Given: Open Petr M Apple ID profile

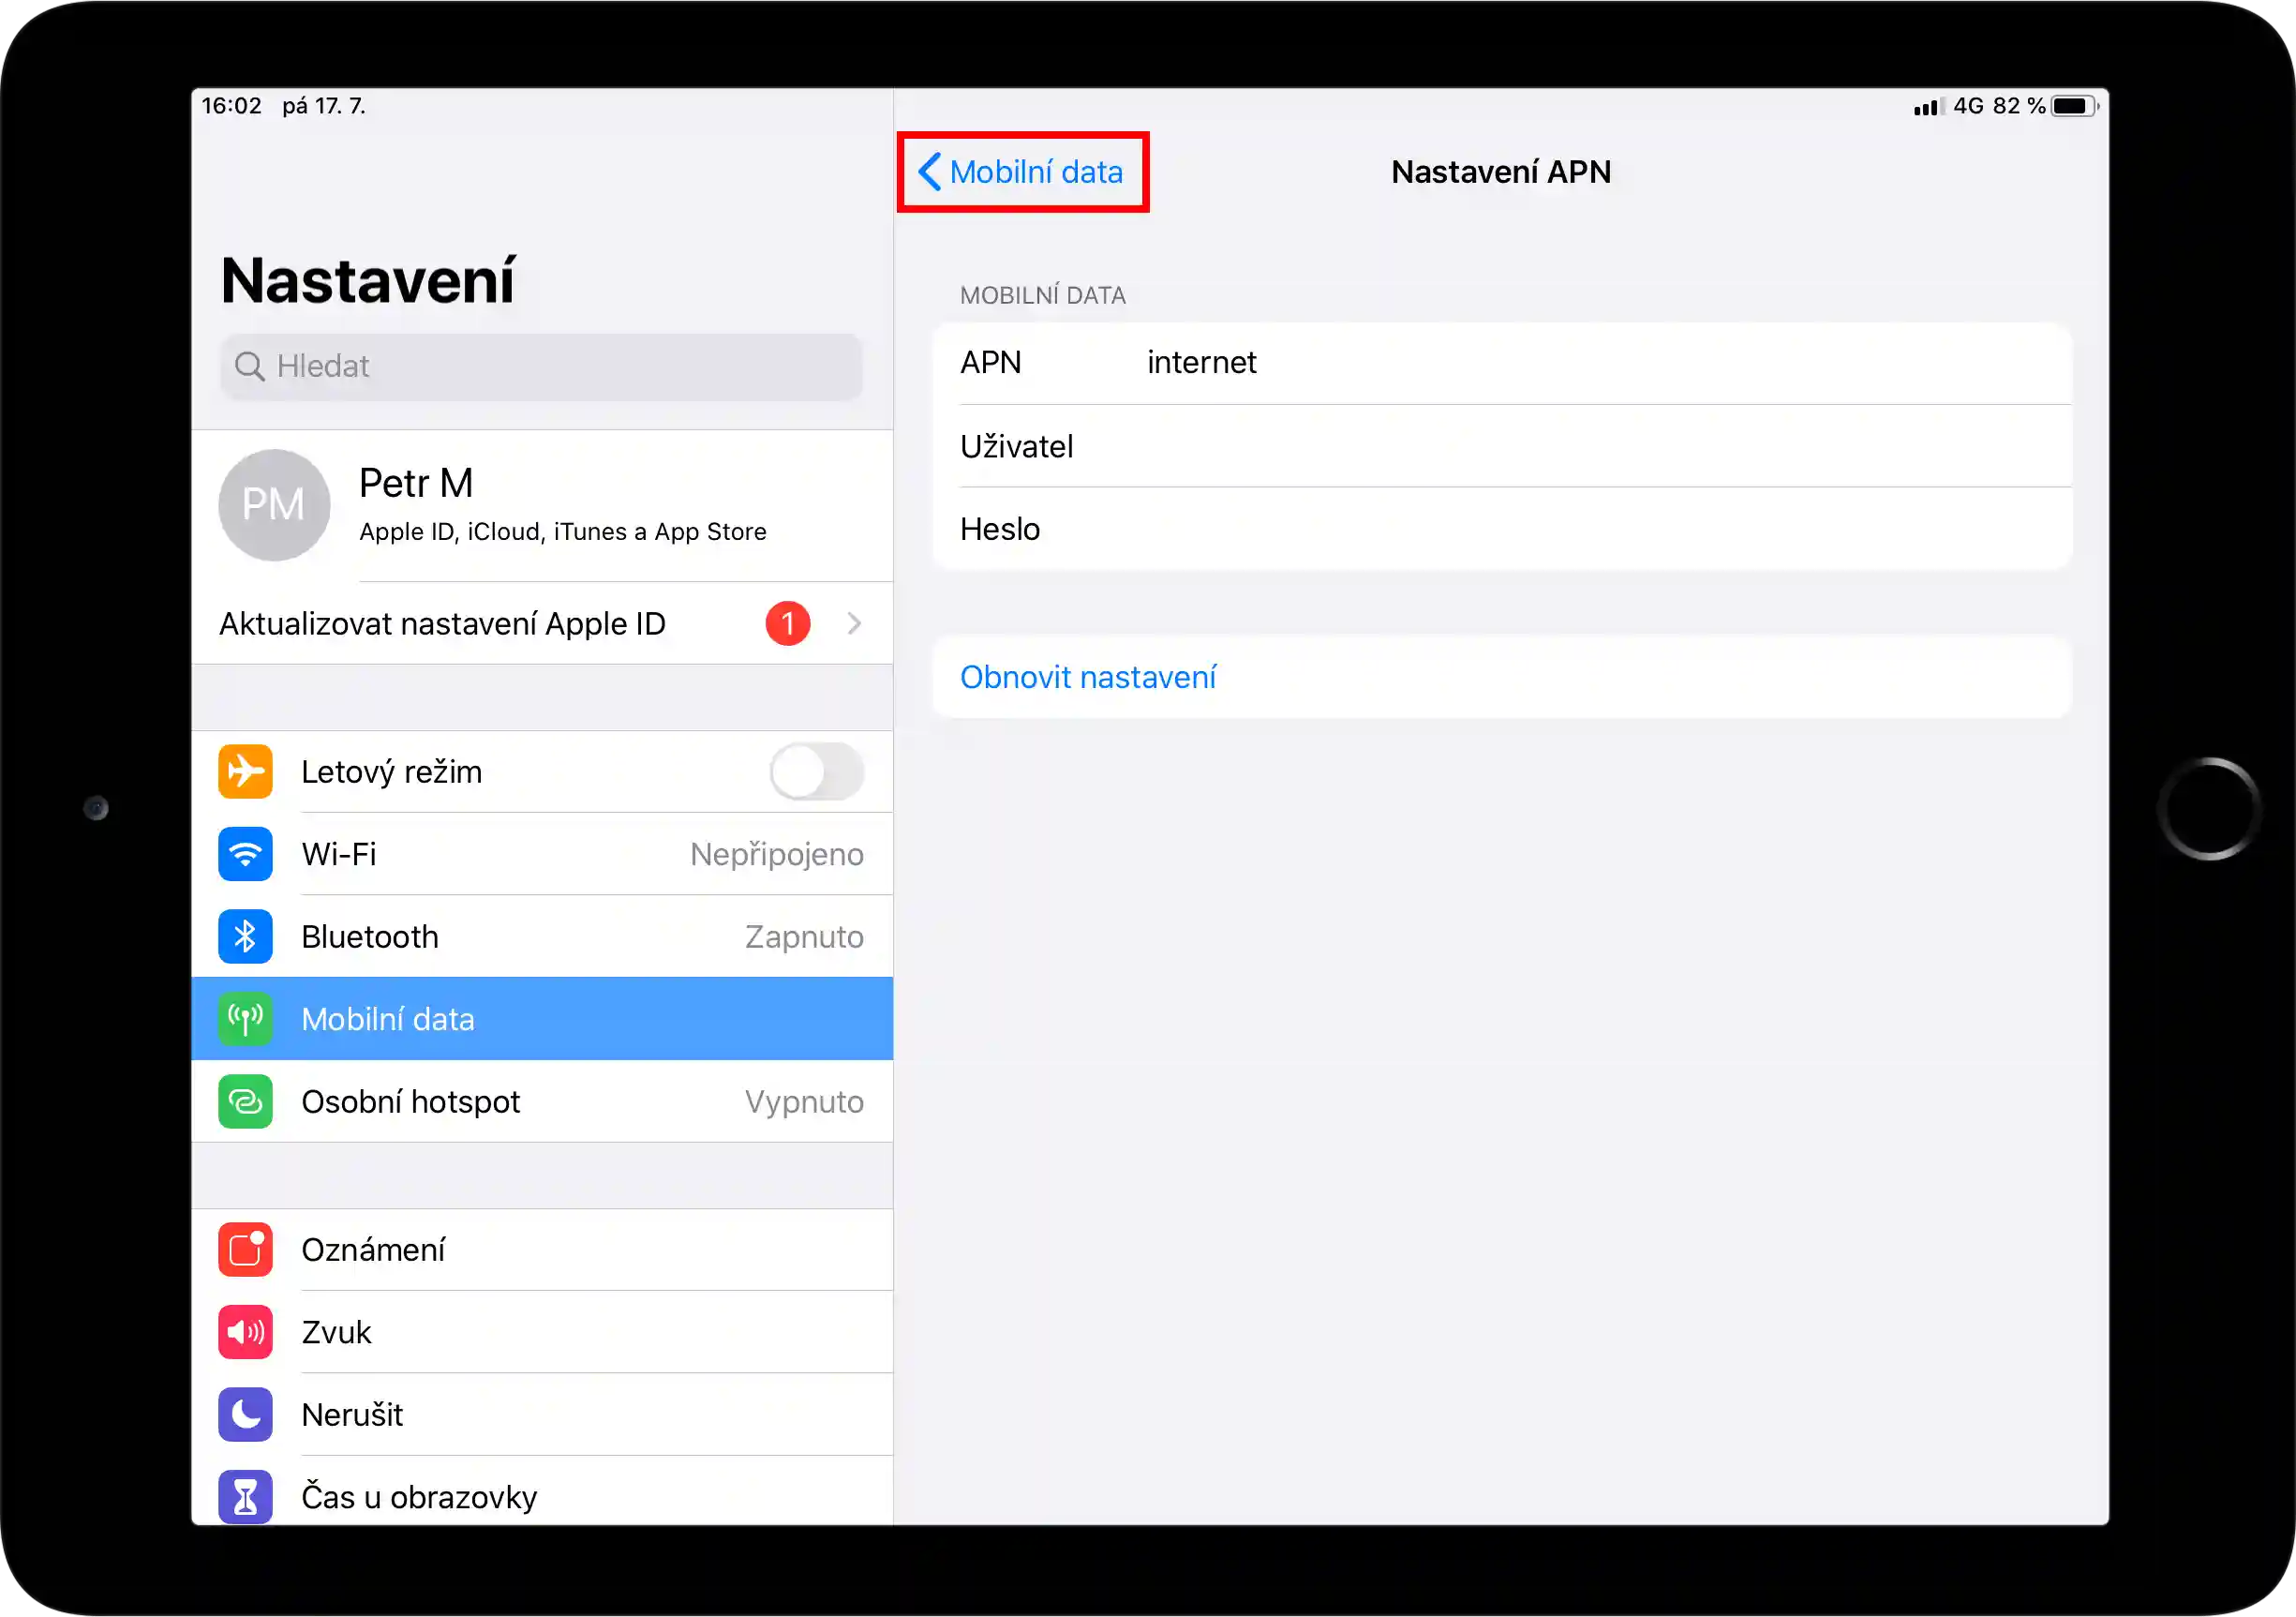Looking at the screenshot, I should 562,505.
